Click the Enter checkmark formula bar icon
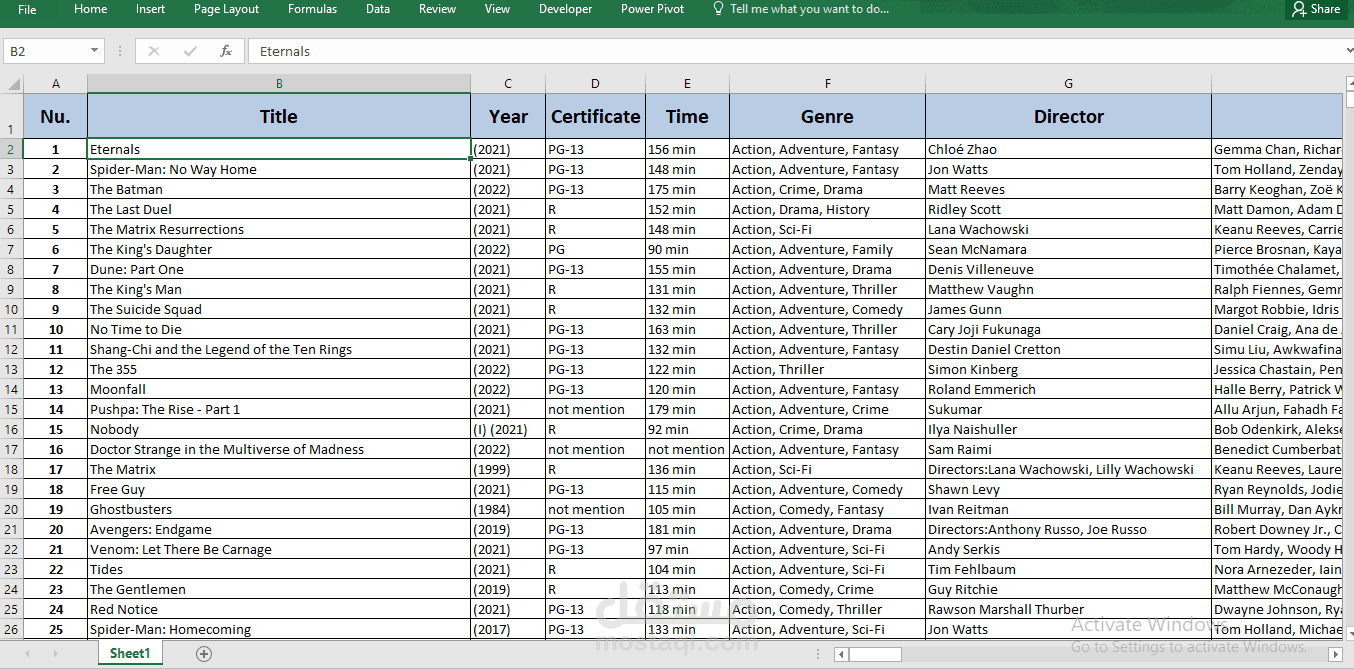The height and width of the screenshot is (669, 1354). click(x=190, y=51)
